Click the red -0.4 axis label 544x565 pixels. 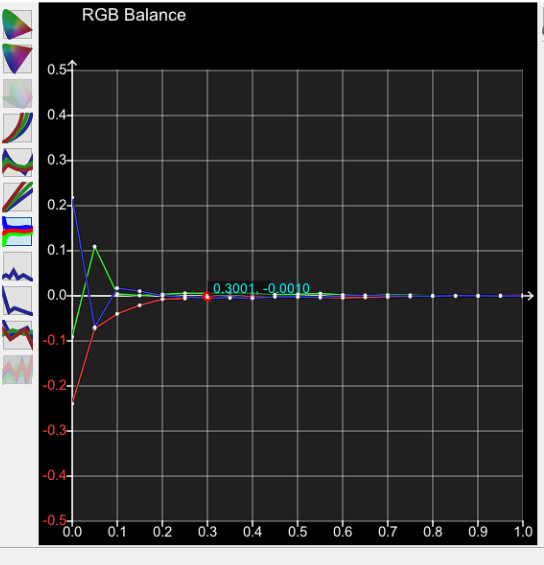click(x=55, y=476)
